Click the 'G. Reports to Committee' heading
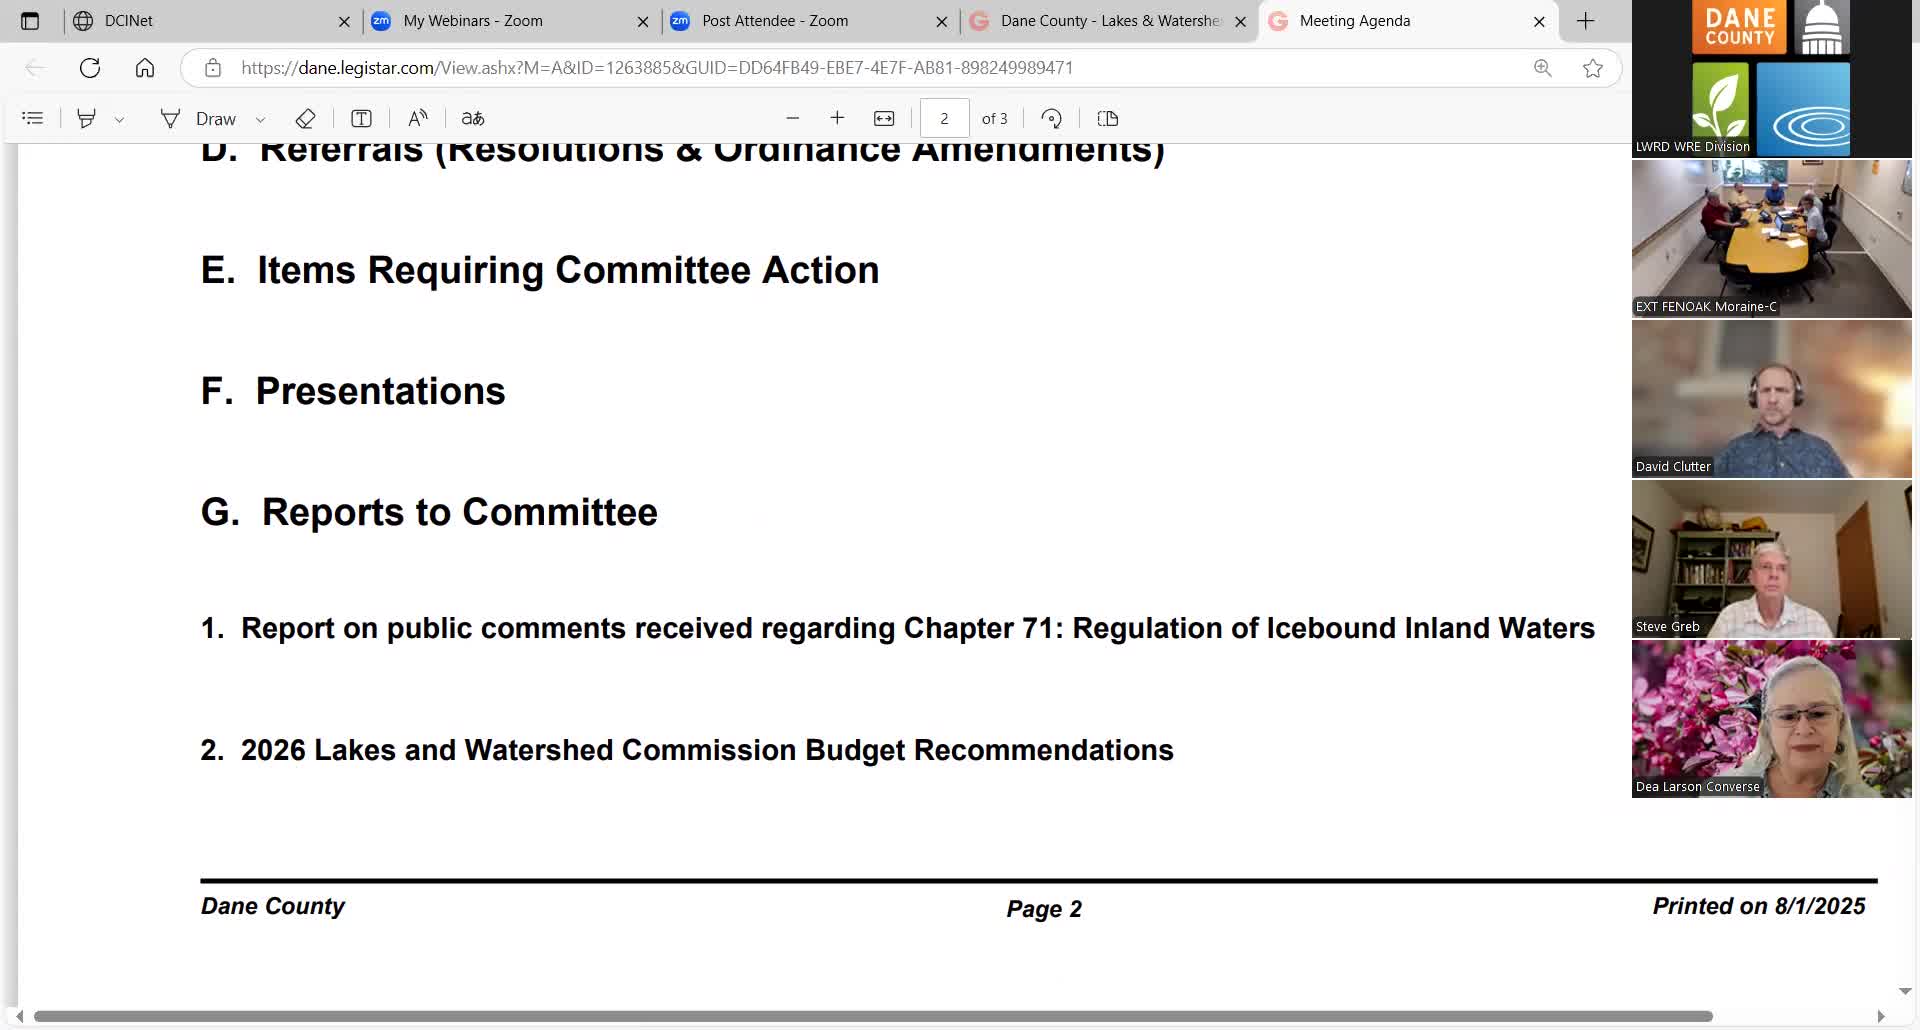This screenshot has width=1920, height=1030. click(429, 512)
